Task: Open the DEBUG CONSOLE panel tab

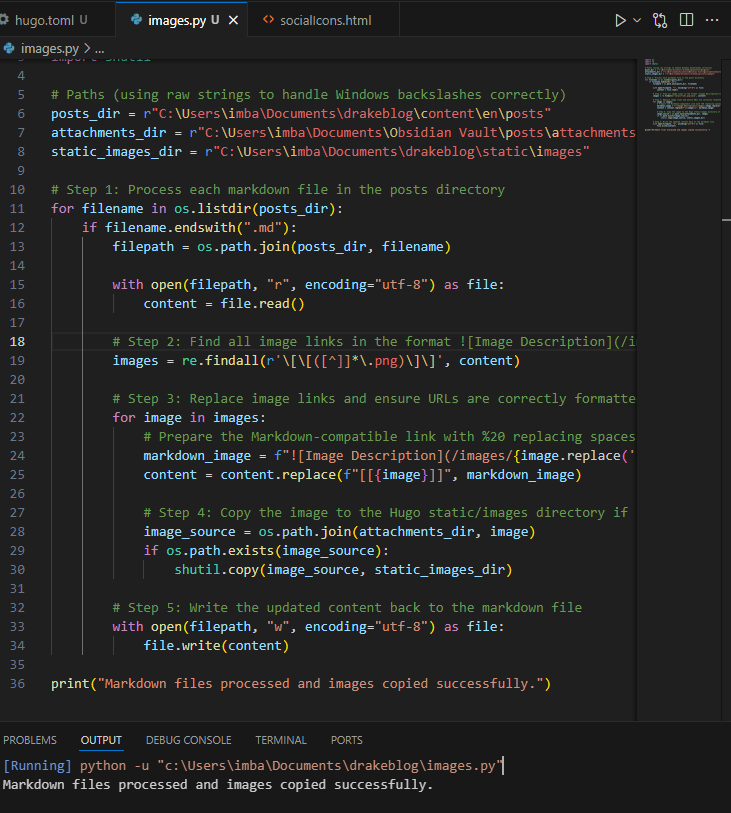Action: click(188, 740)
